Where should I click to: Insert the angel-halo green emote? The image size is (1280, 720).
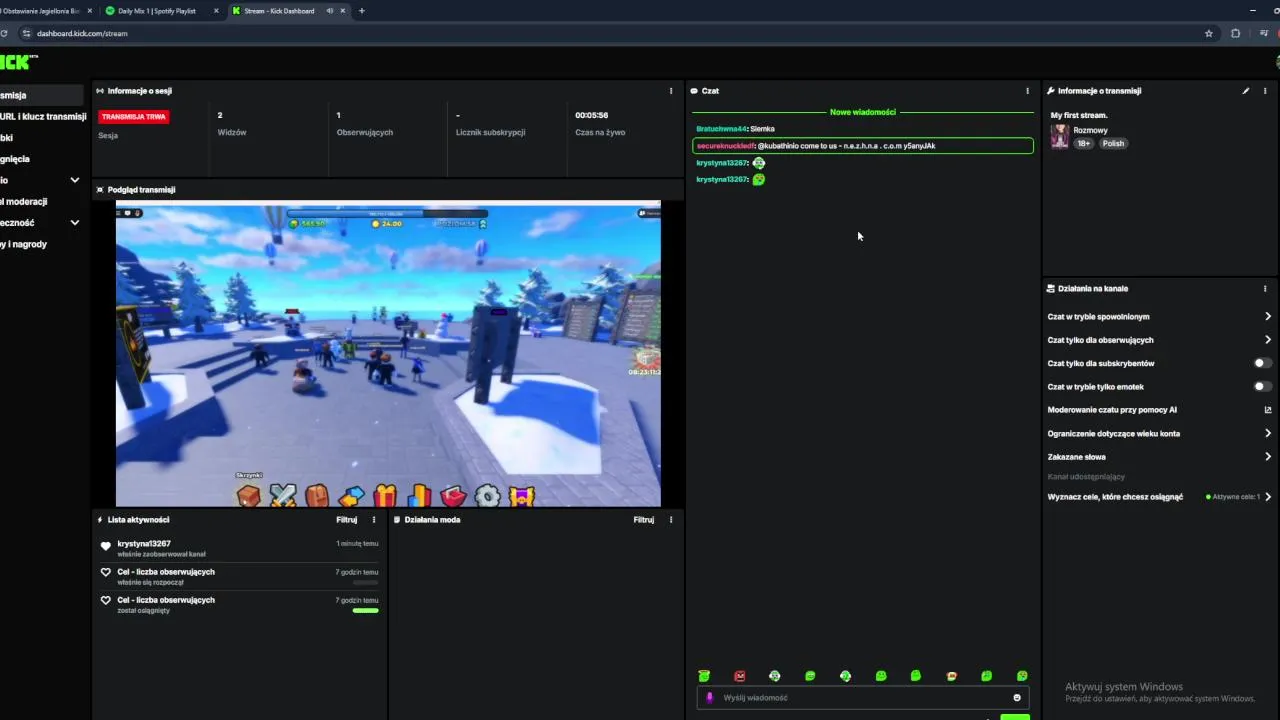coord(704,676)
